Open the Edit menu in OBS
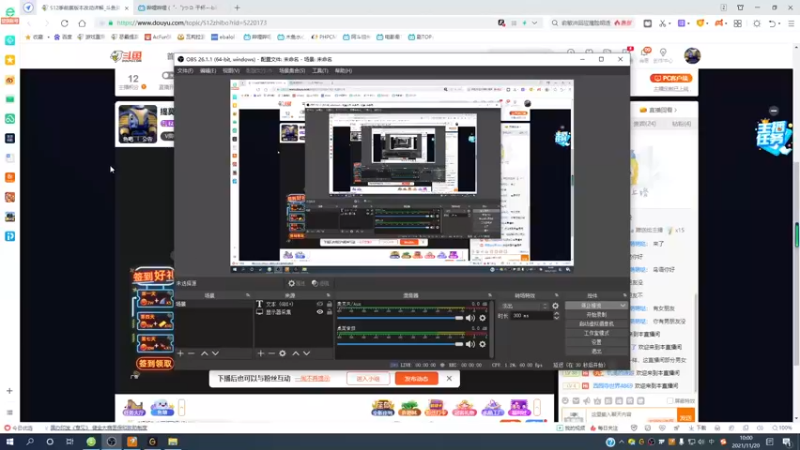The image size is (800, 450). (x=208, y=71)
